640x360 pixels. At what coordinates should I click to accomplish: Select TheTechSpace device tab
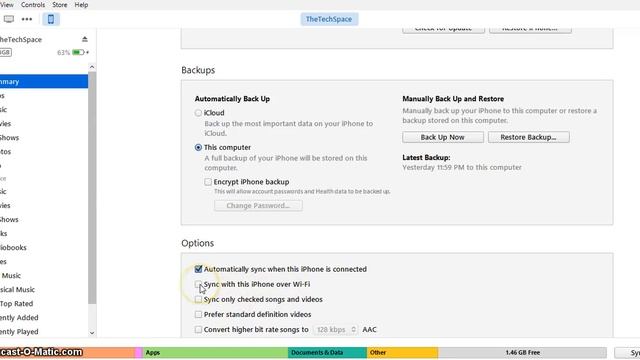(x=329, y=19)
